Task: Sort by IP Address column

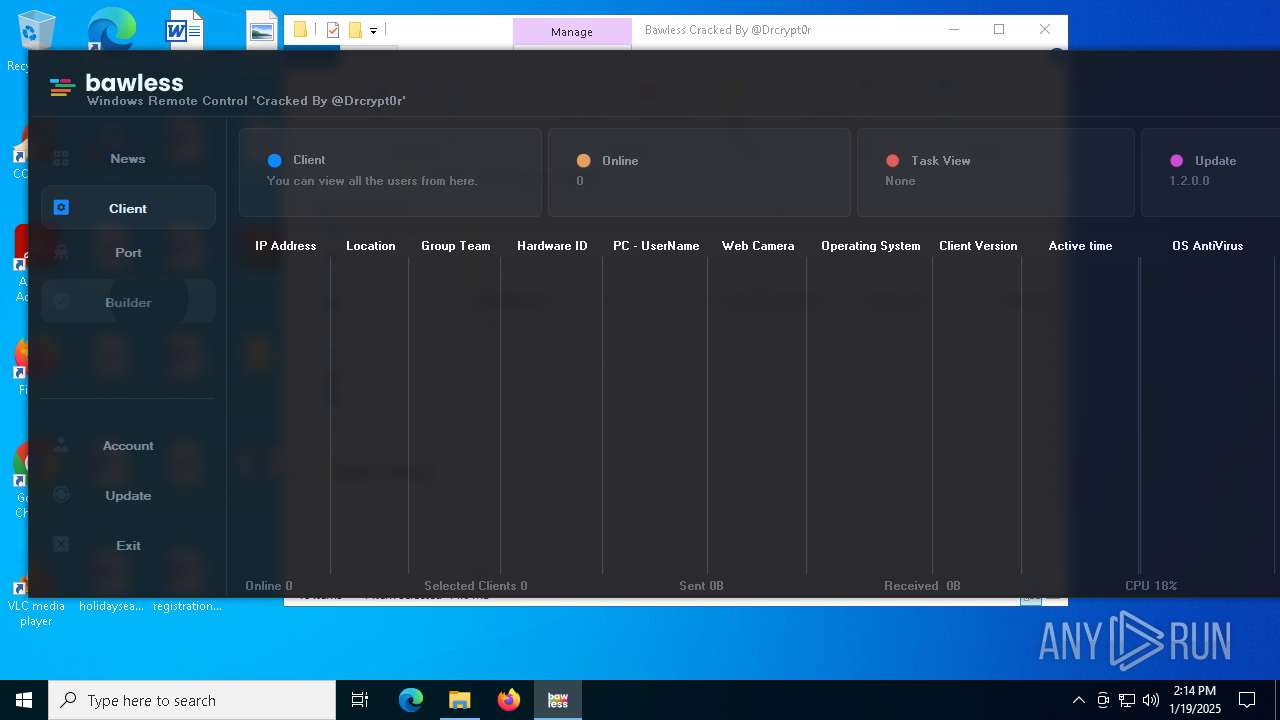Action: coord(286,246)
